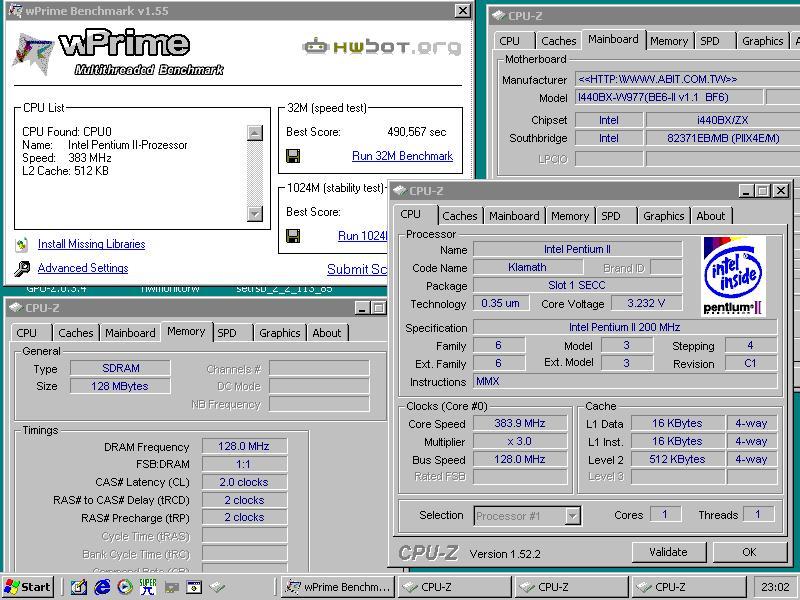This screenshot has width=800, height=600.
Task: Click the memory Size value 128 MBytes
Action: (x=120, y=386)
